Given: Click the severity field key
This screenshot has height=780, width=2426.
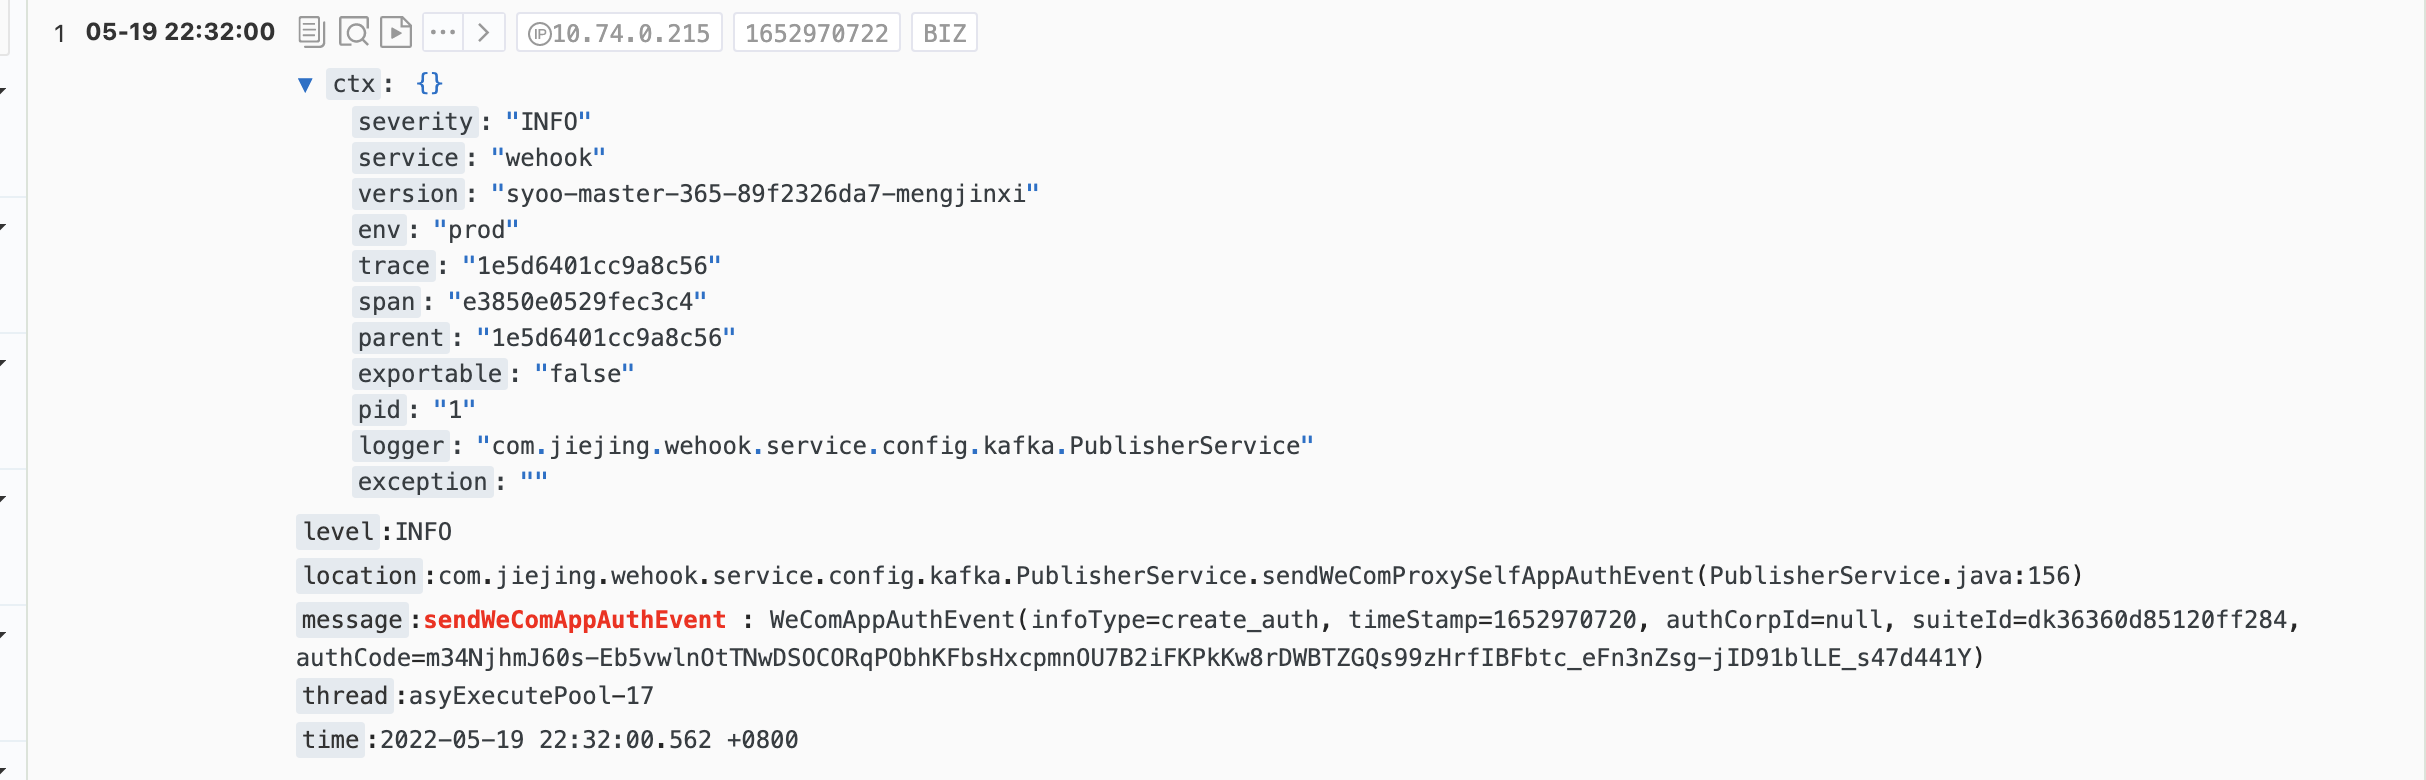Looking at the screenshot, I should point(415,122).
